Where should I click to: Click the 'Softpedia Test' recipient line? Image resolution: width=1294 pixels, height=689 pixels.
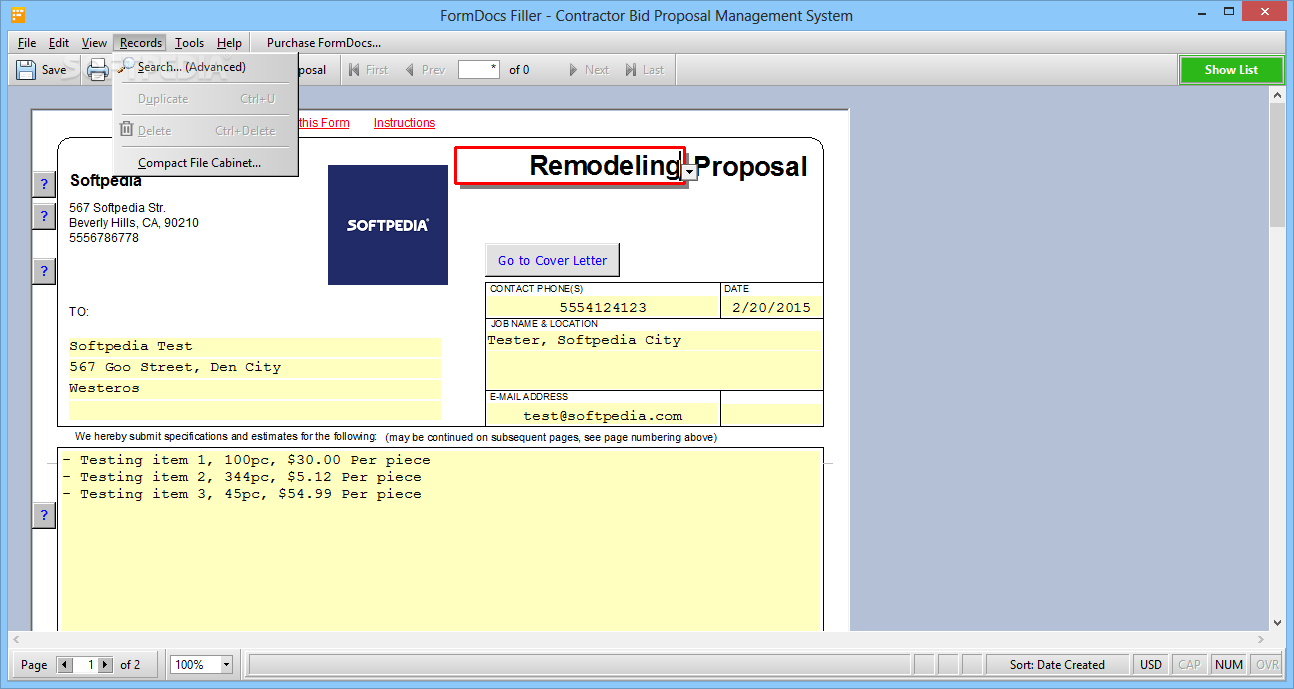[254, 346]
